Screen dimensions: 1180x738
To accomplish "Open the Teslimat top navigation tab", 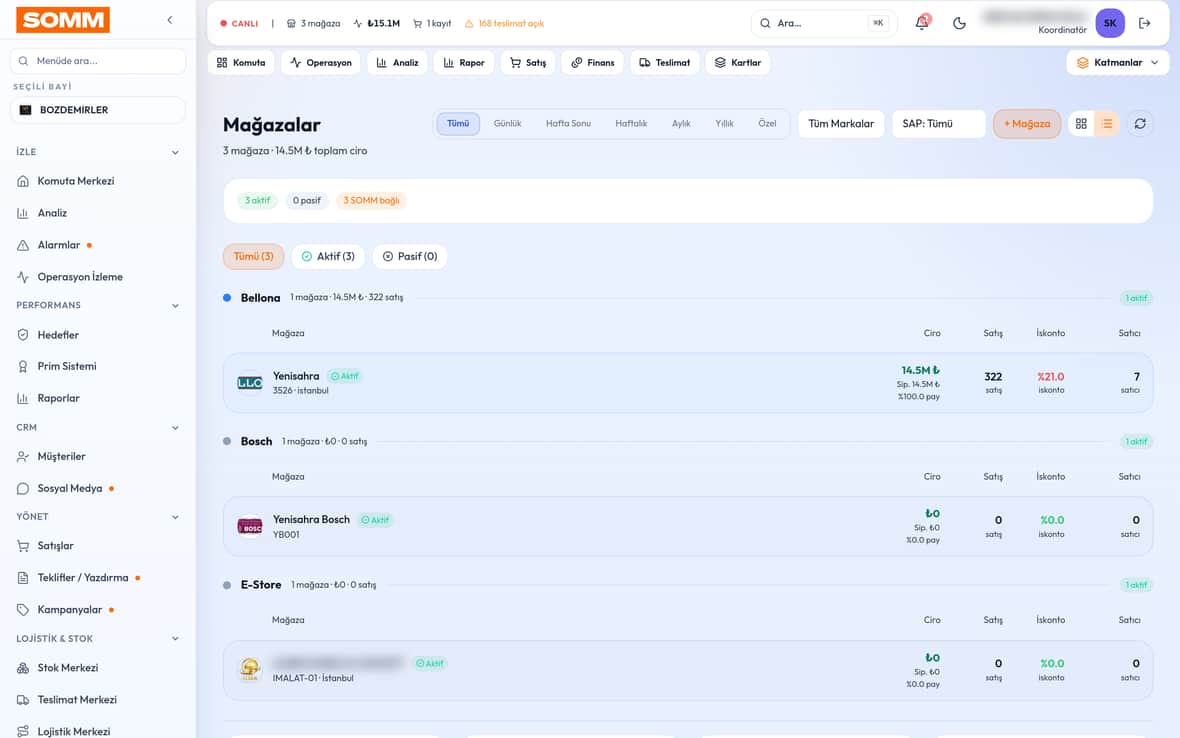I will coord(665,62).
